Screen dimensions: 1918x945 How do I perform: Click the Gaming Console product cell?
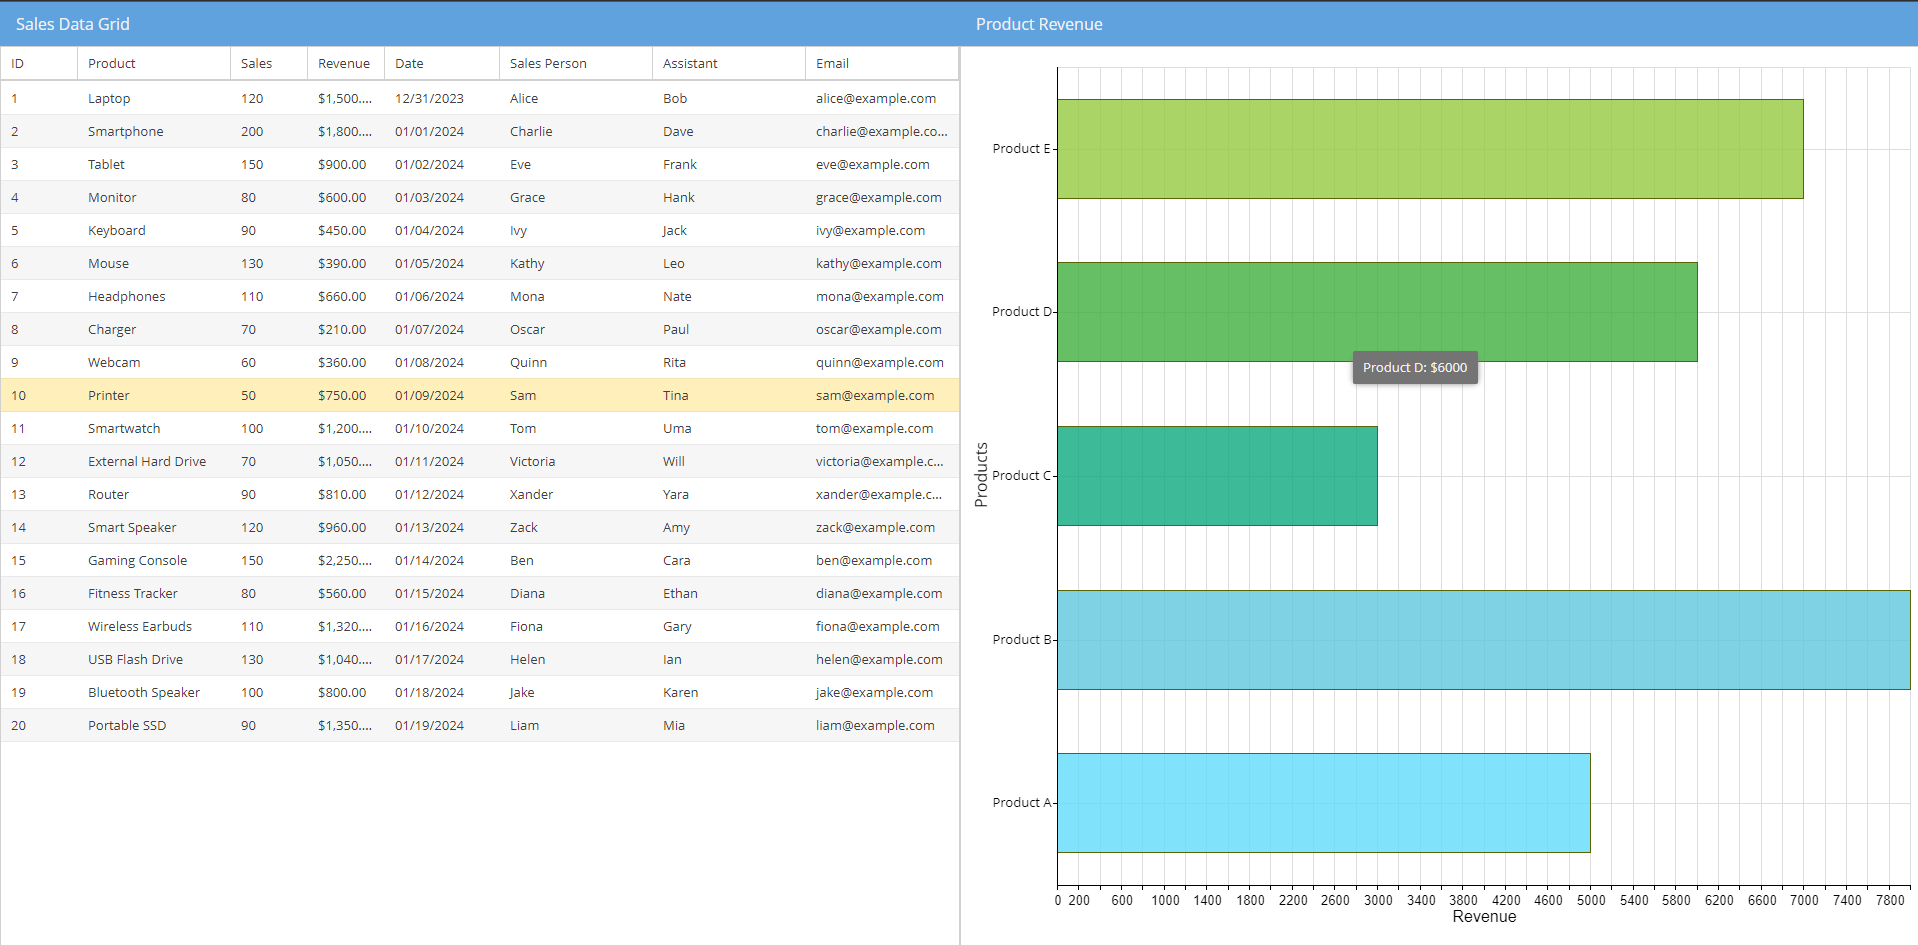point(154,560)
